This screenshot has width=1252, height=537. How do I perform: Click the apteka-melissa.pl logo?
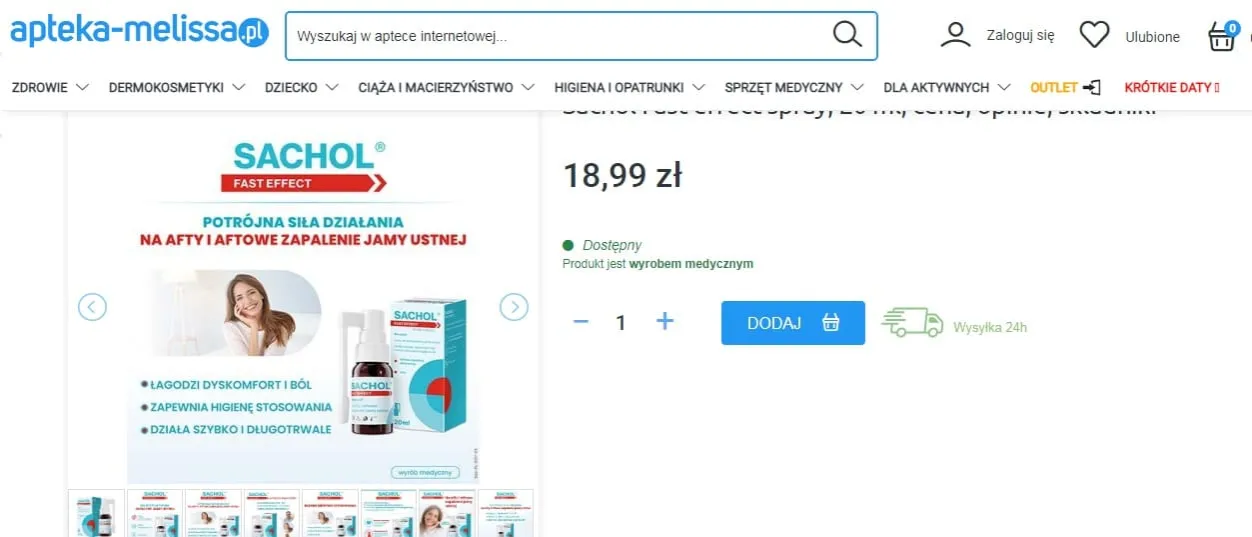(139, 32)
